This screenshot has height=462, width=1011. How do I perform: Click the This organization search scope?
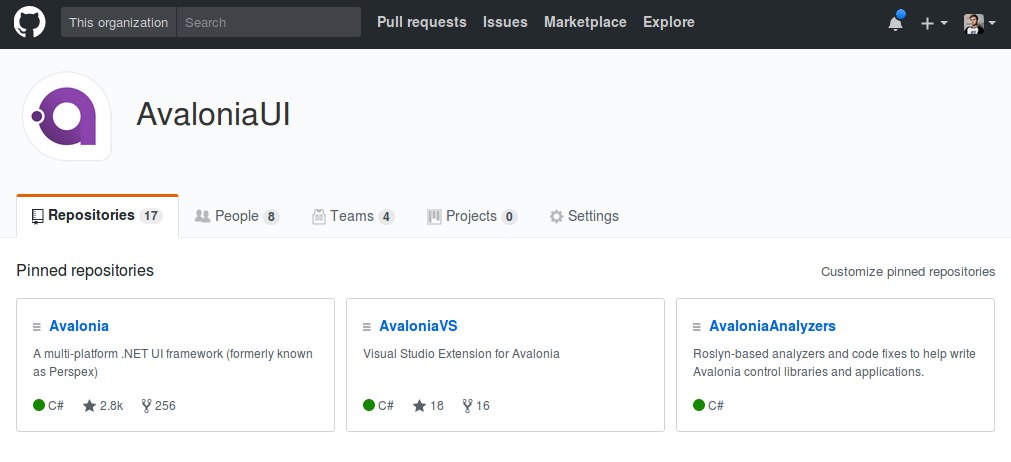(x=119, y=22)
